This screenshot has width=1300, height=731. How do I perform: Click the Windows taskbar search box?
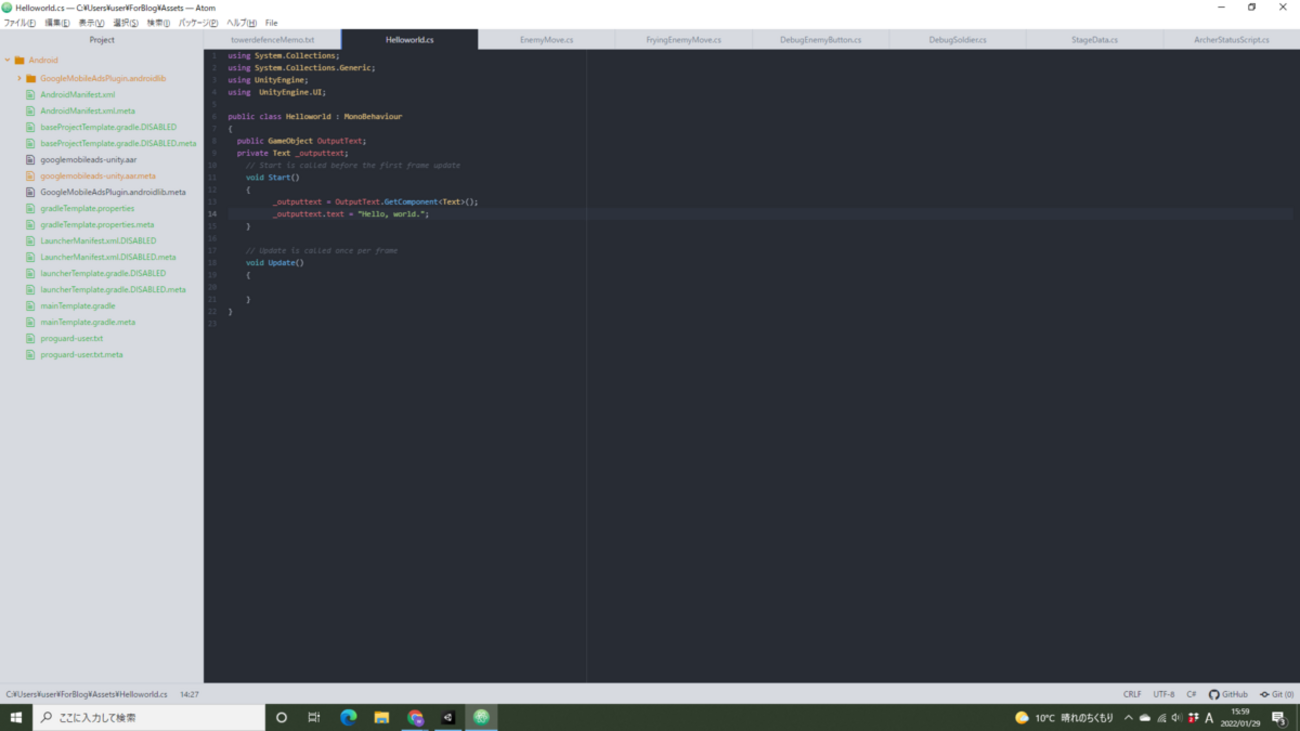tap(150, 717)
